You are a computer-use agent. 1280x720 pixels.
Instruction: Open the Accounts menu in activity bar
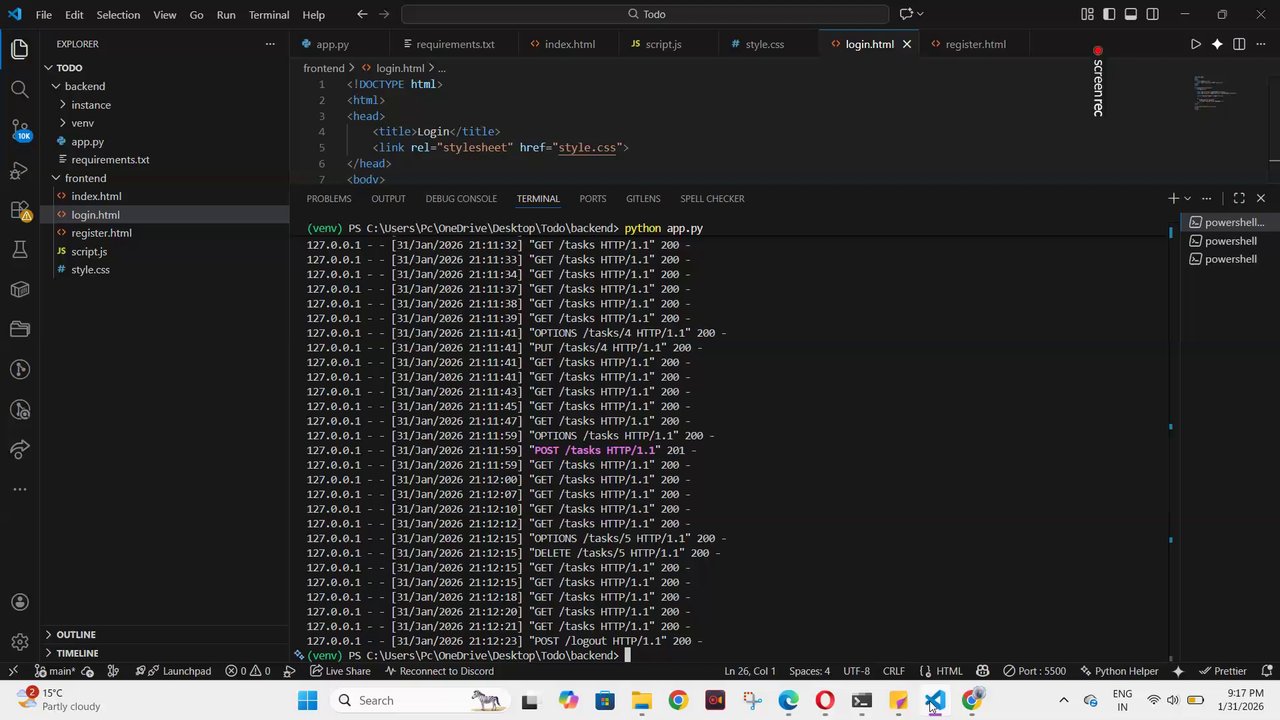(19, 602)
